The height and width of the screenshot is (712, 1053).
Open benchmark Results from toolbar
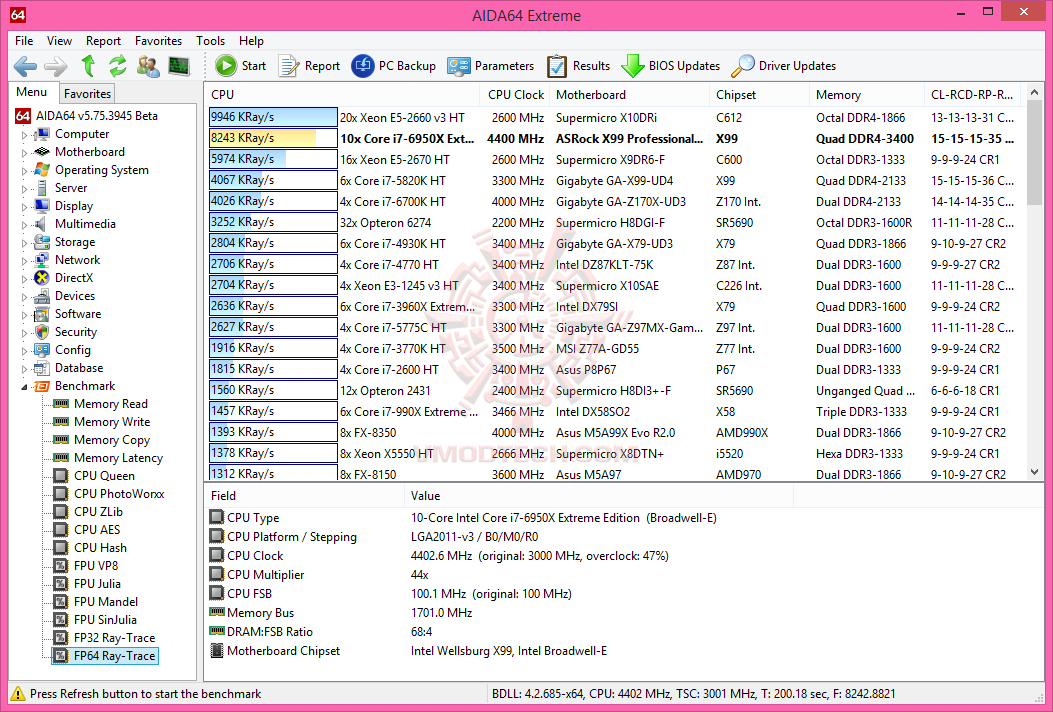point(578,66)
